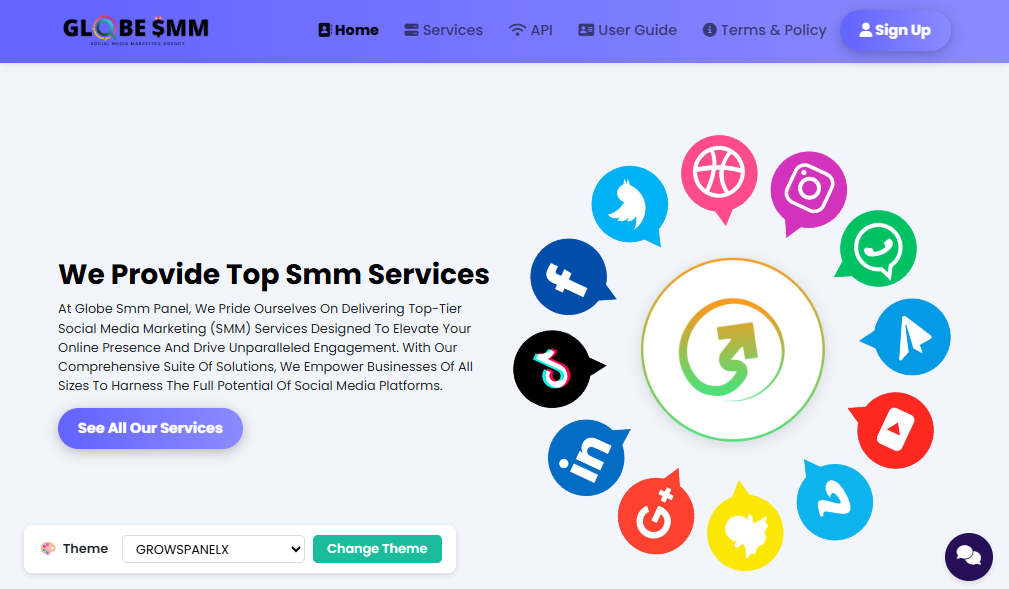Image resolution: width=1009 pixels, height=589 pixels.
Task: Expand the GROWSPANELX theme dropdown
Action: tap(213, 549)
